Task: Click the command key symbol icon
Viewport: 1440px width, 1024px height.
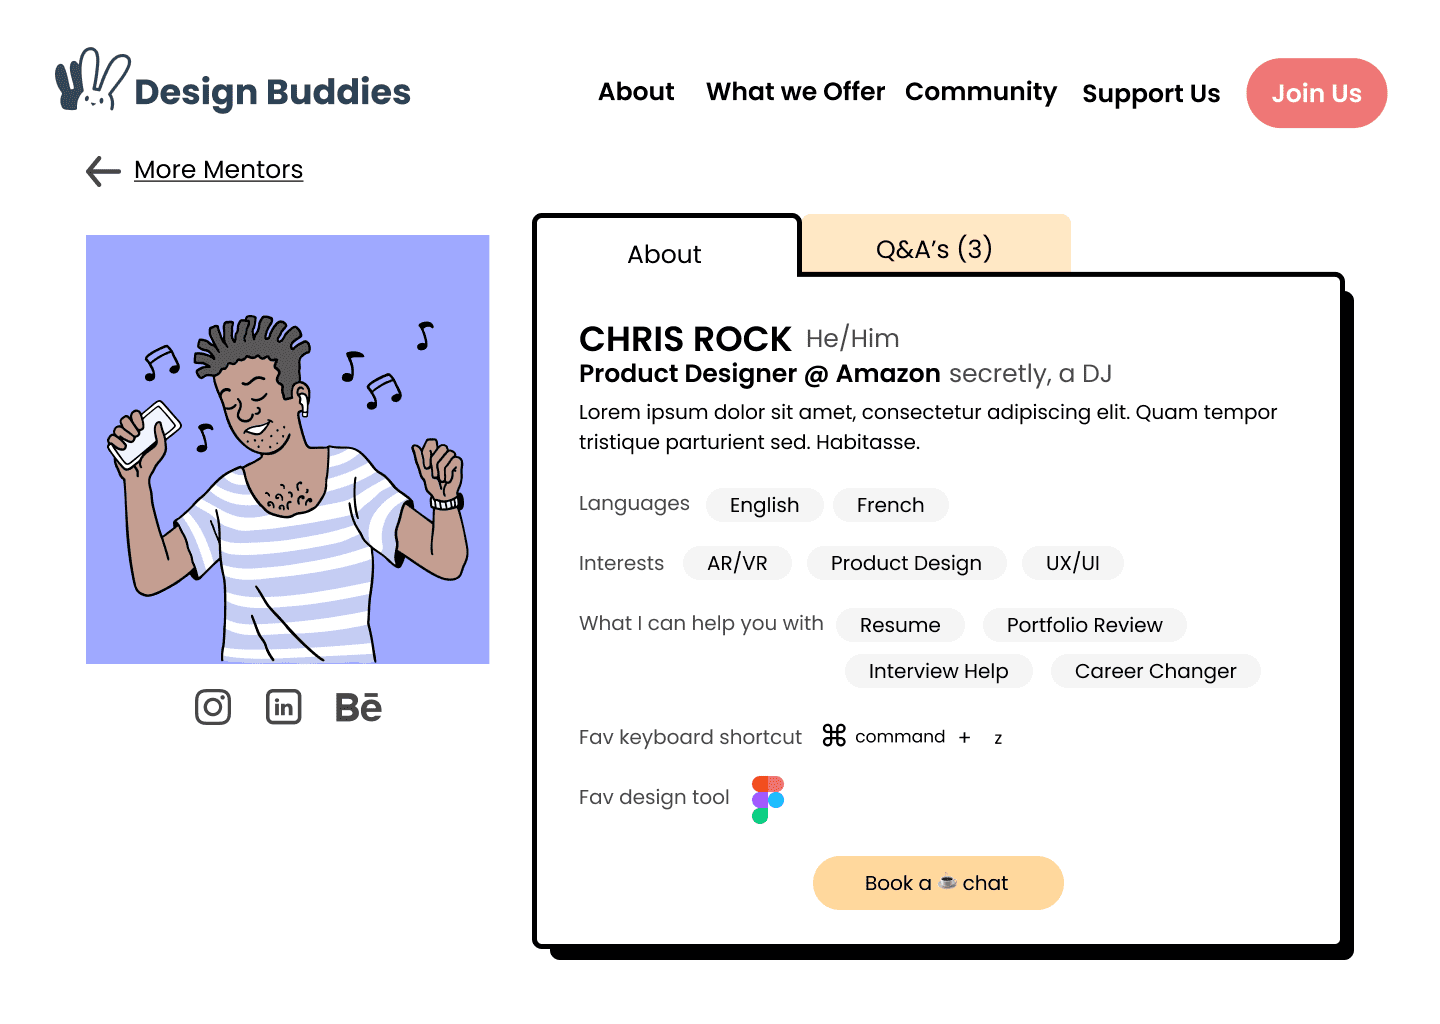Action: 834,736
